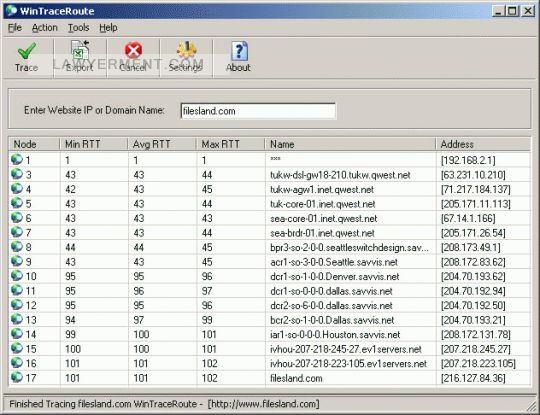Select the globe icon for node 11
Image resolution: width=540 pixels, height=415 pixels.
point(17,290)
